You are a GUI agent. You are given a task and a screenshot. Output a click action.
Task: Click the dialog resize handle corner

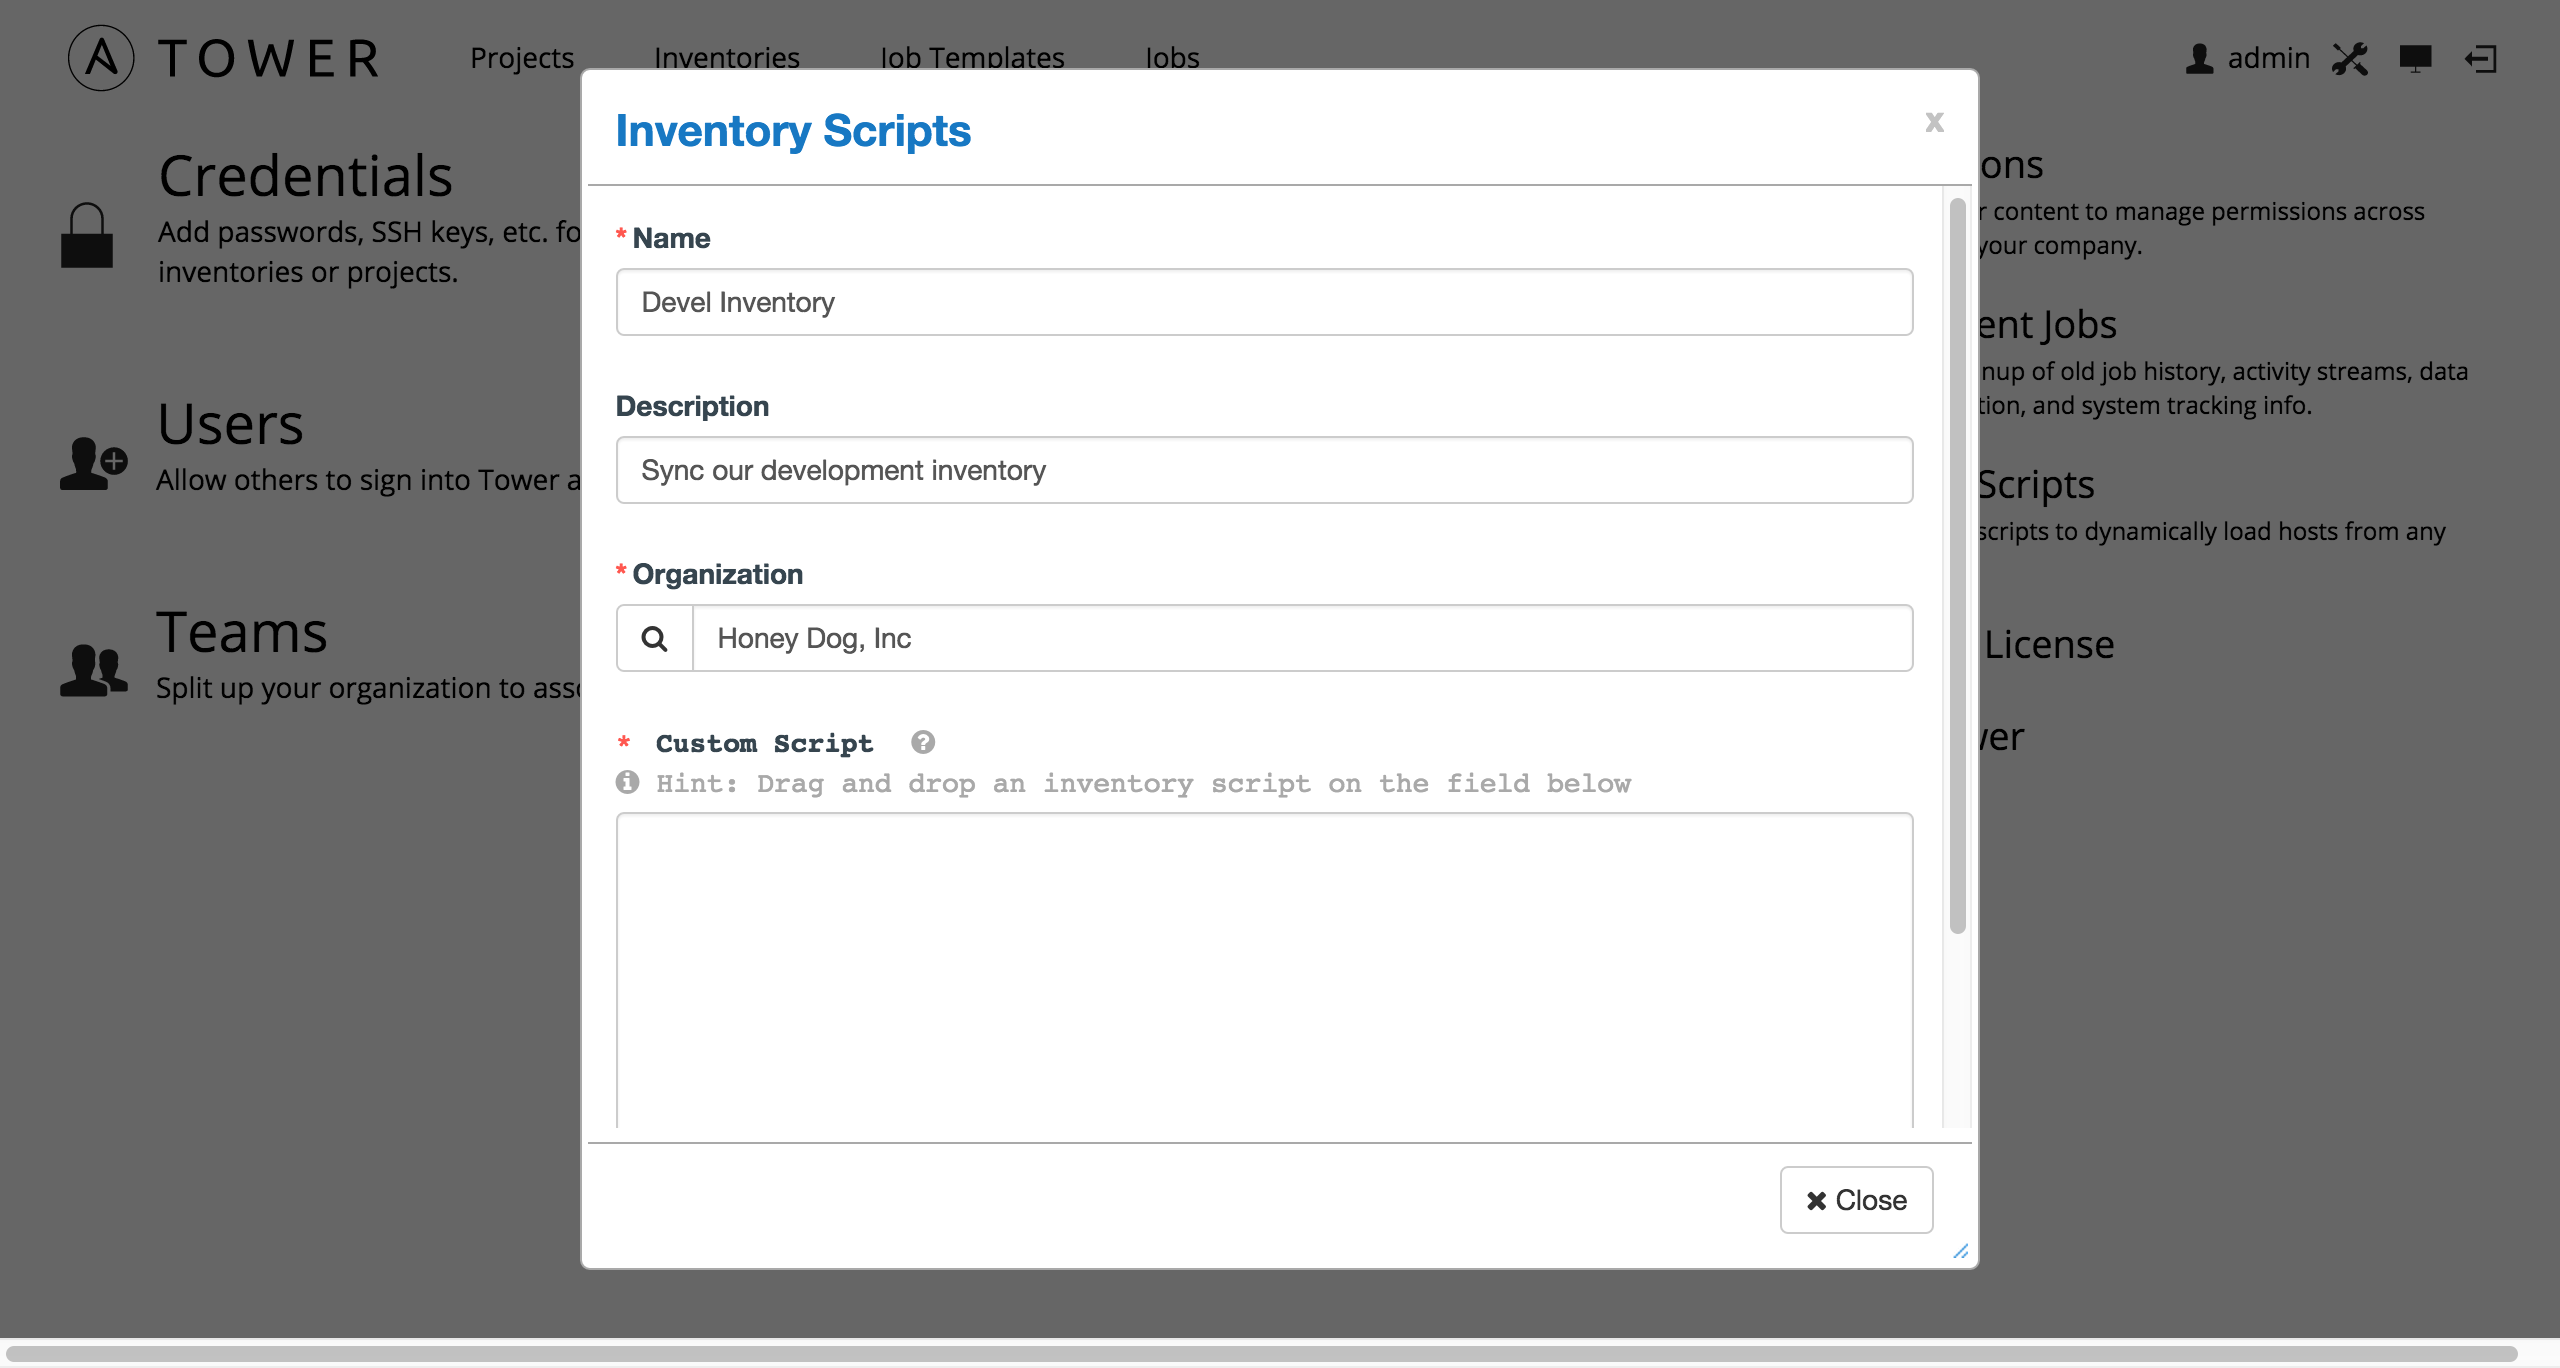coord(1961,1251)
